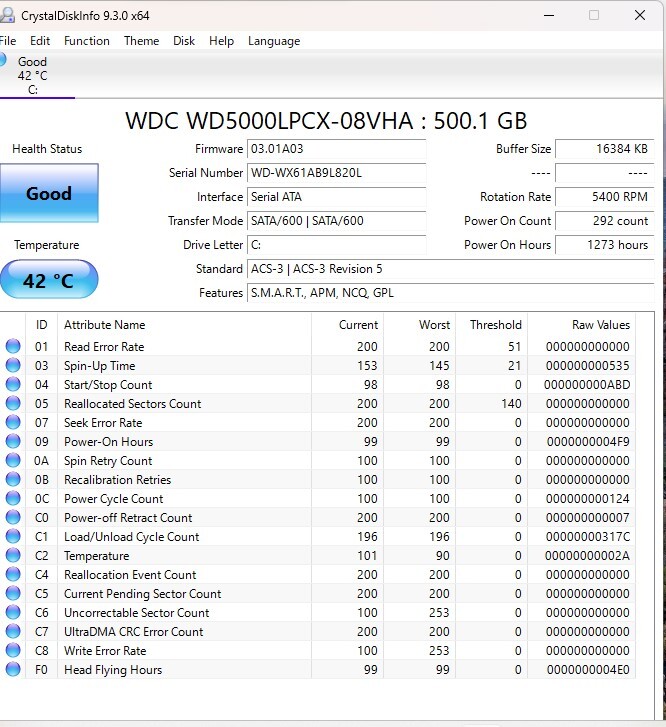This screenshot has width=666, height=727.
Task: Click the status orb beside Start/Stop Count
Action: point(13,384)
